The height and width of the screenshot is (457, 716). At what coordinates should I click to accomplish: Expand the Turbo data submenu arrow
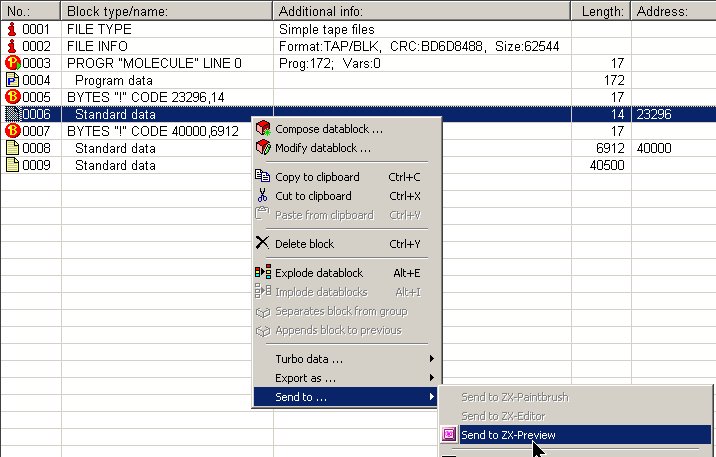432,359
